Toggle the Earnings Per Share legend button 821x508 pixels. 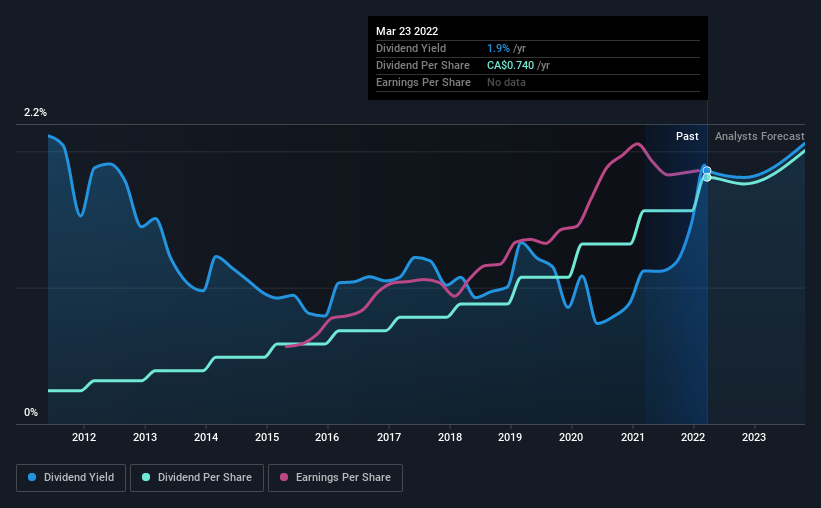(x=335, y=478)
